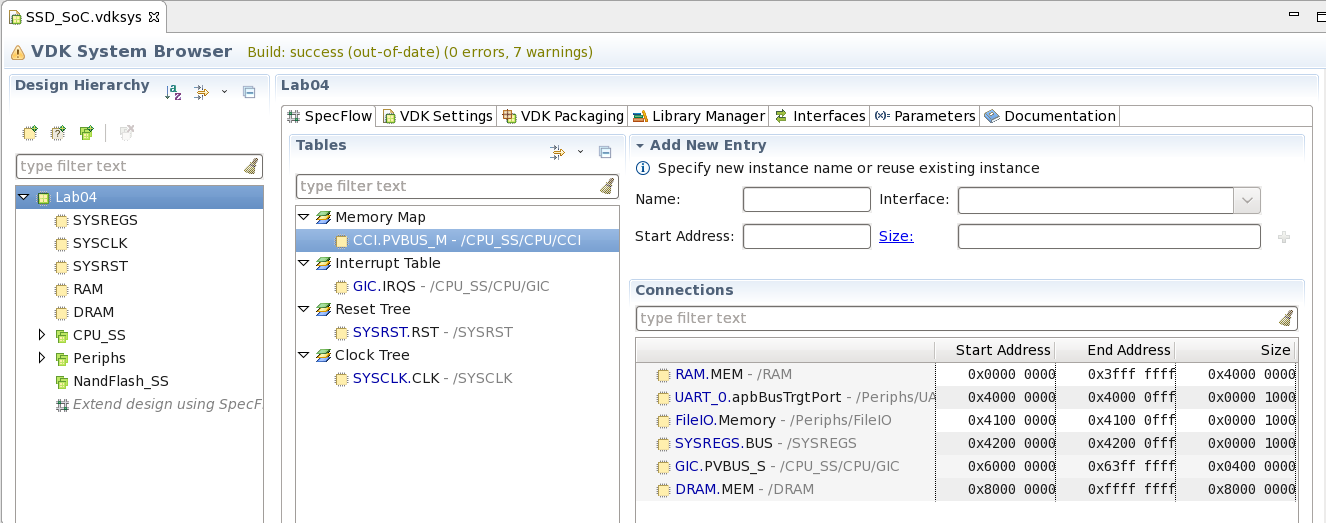Collapse the Add New Entry section
This screenshot has height=523, width=1326.
point(640,146)
